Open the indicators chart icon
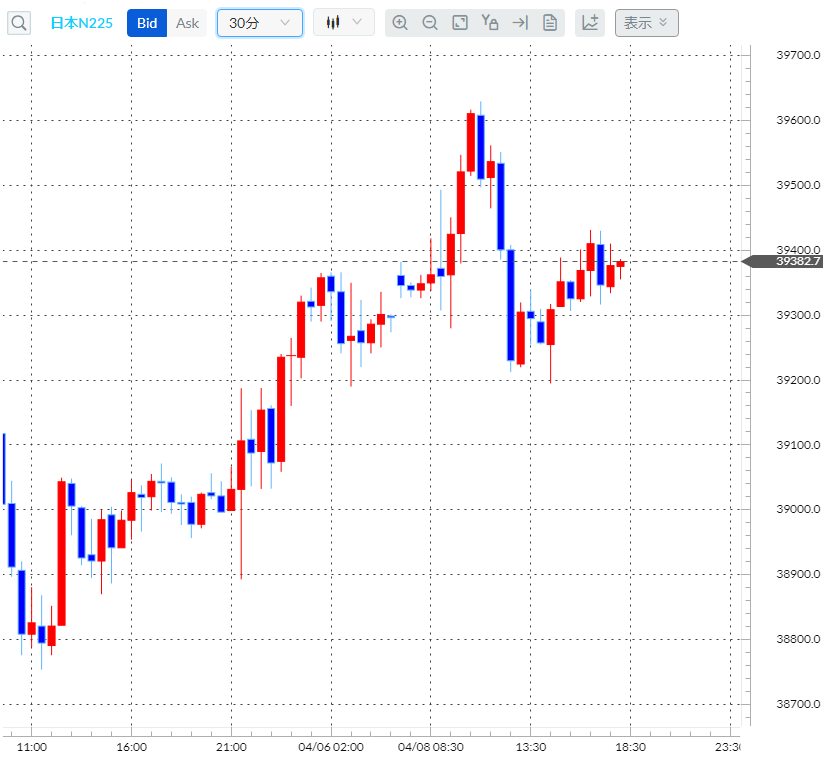 [589, 22]
